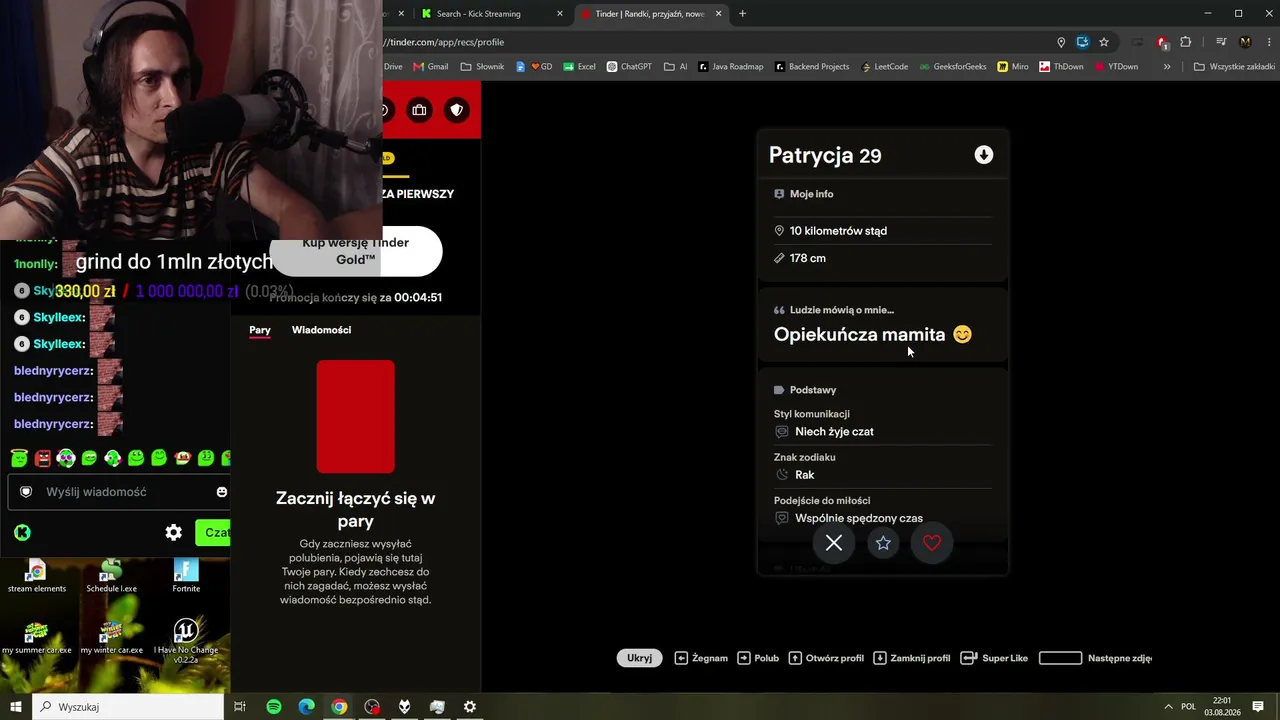The width and height of the screenshot is (1280, 720).
Task: Open the Chrome extensions puzzle icon
Action: pyautogui.click(x=1186, y=42)
